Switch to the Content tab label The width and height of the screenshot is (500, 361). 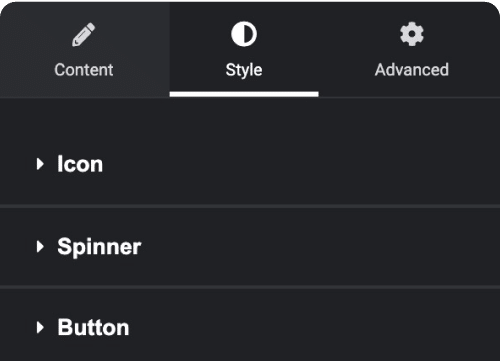click(x=84, y=70)
